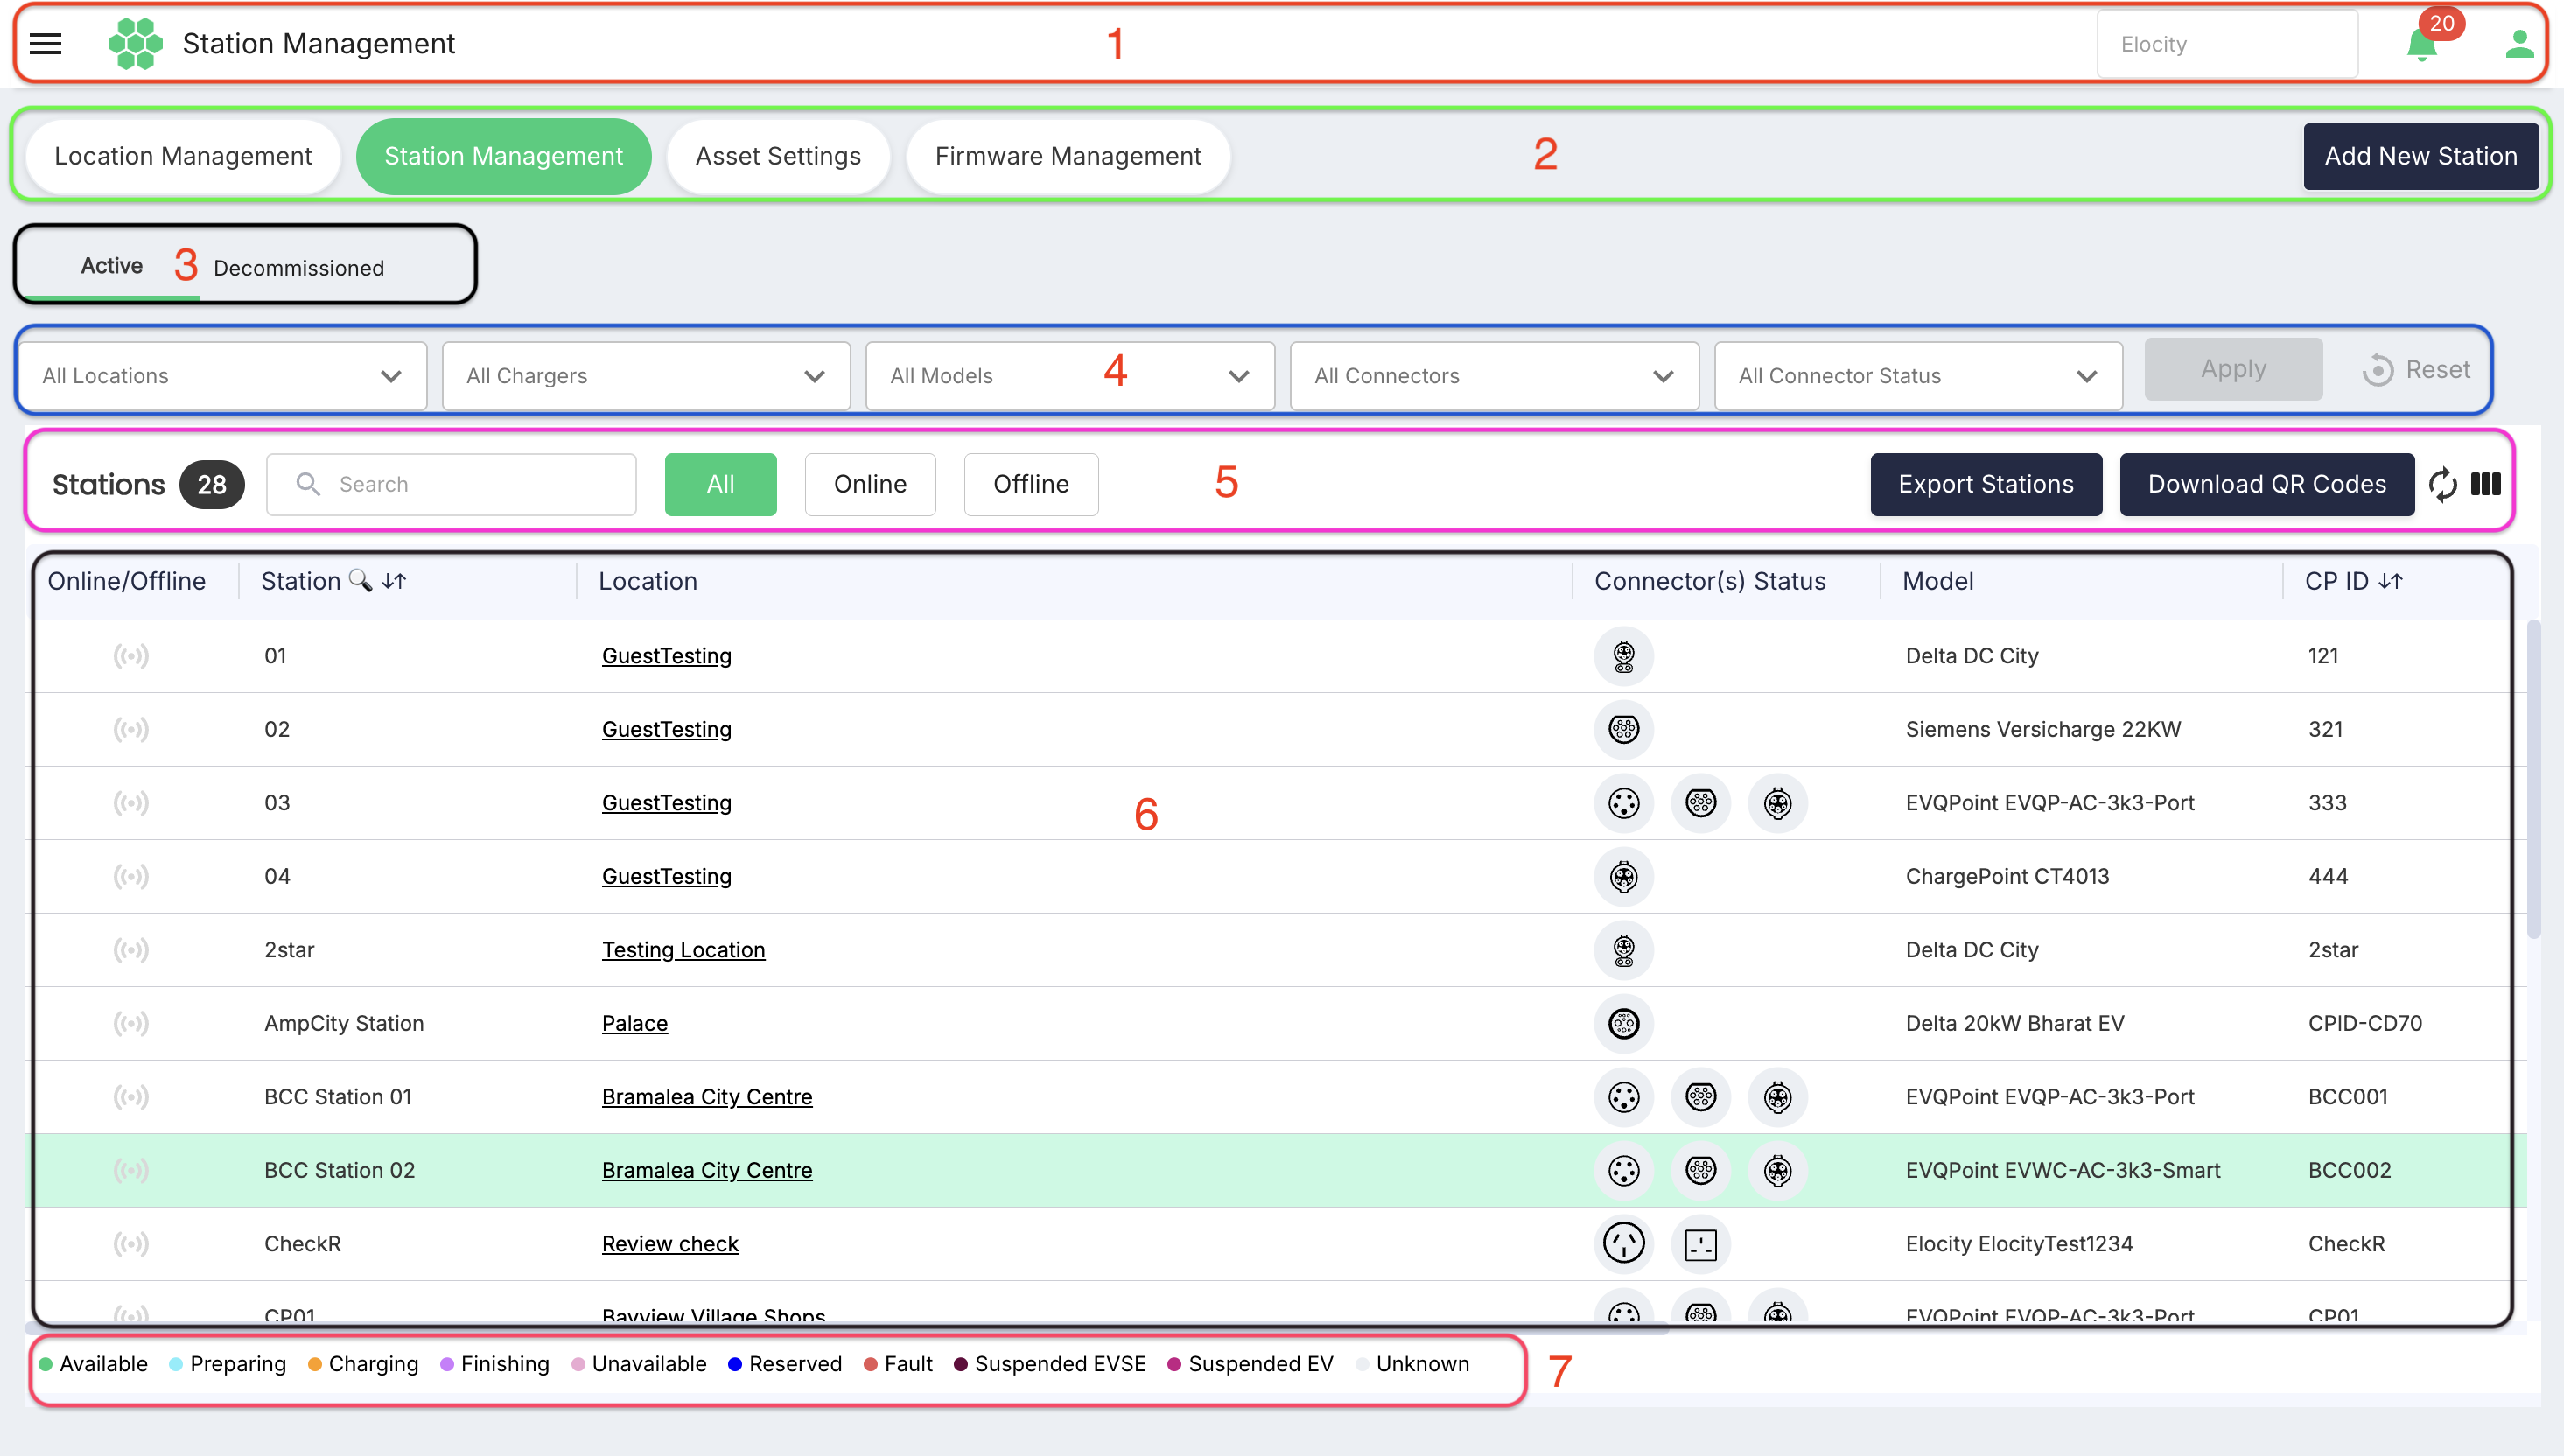
Task: Select the CPID-CD70 CP ID cell
Action: pyautogui.click(x=2365, y=1023)
